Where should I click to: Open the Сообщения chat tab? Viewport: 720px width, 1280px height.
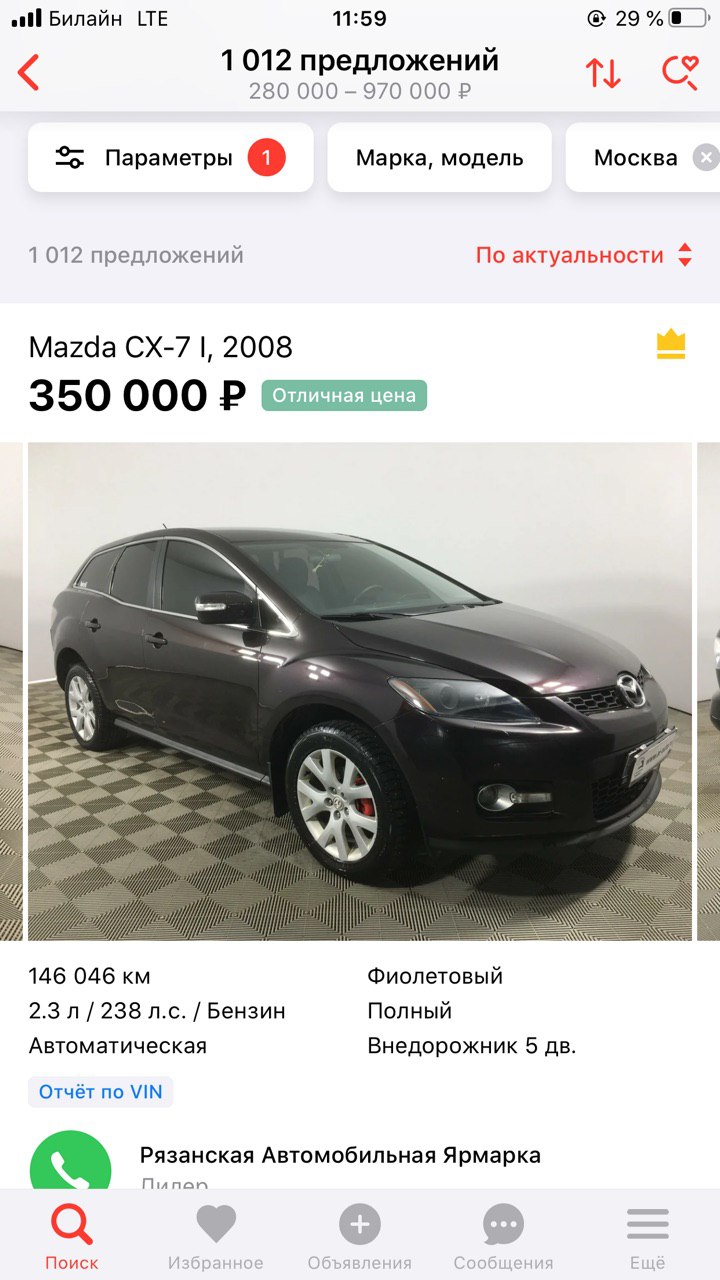pos(503,1236)
